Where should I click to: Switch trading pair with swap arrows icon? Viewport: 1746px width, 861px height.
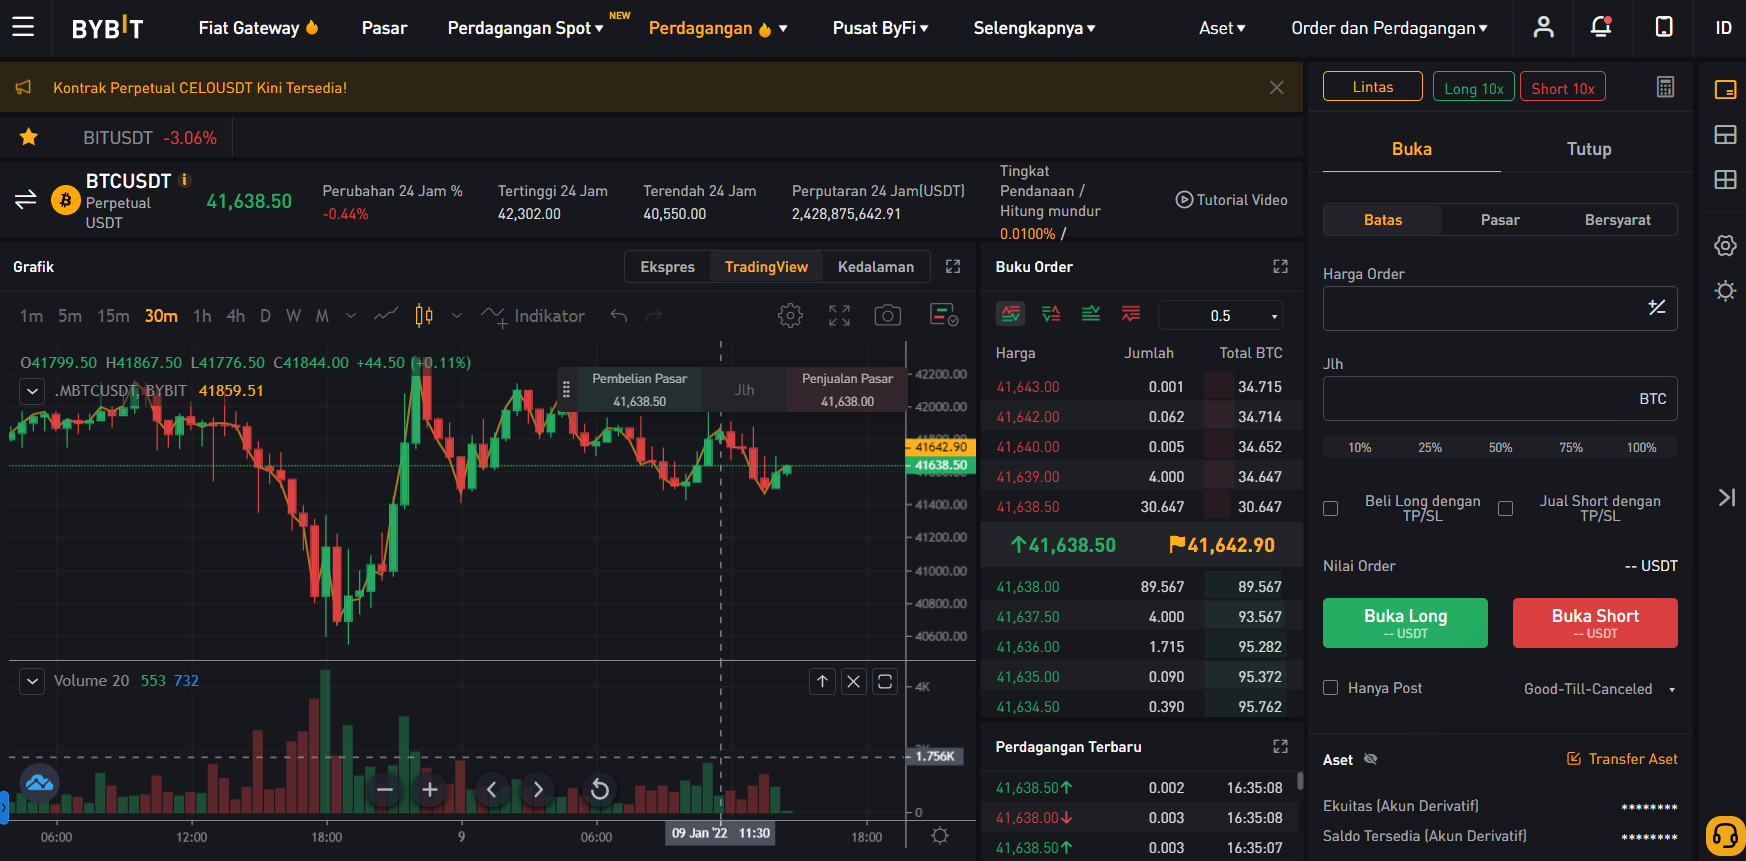26,200
